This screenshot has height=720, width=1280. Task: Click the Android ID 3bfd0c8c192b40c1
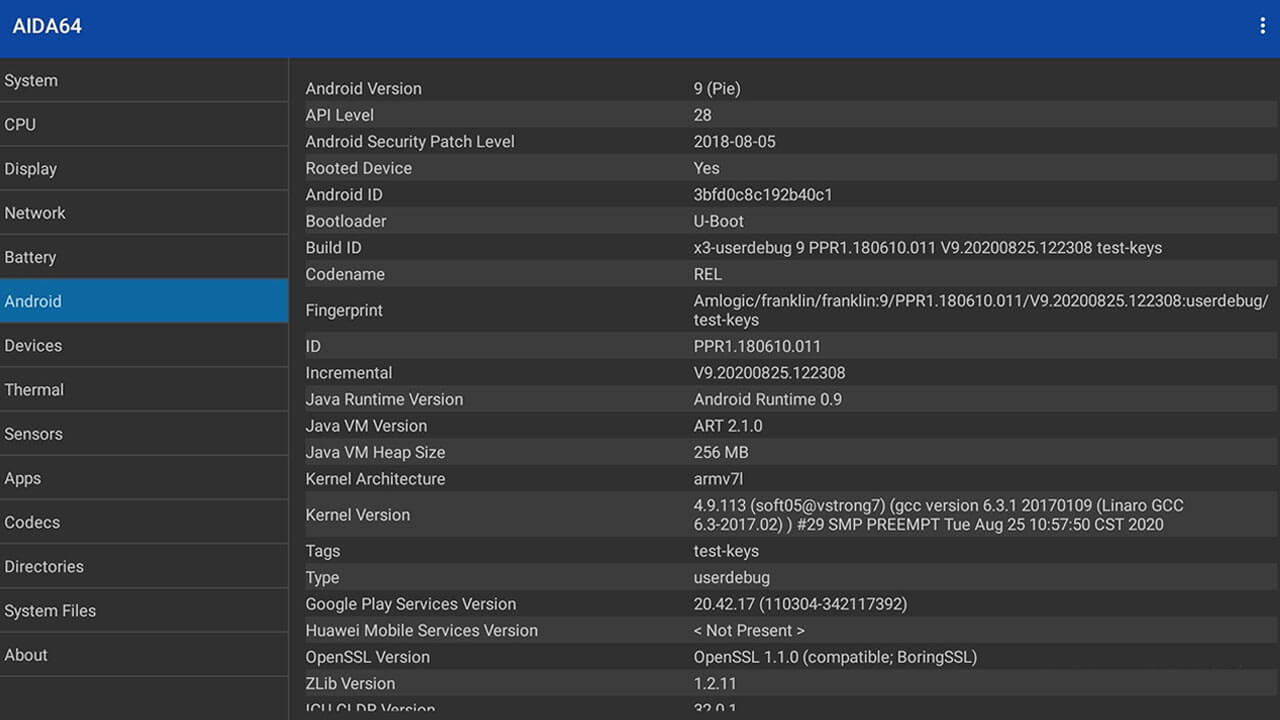[763, 194]
